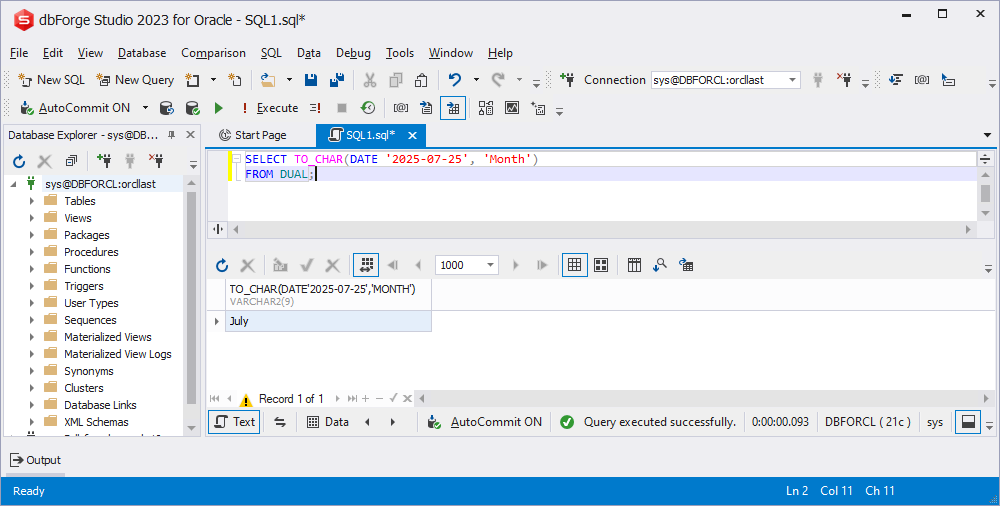Click the 'Query executed successfully.' status text
The width and height of the screenshot is (1000, 506).
coord(659,422)
